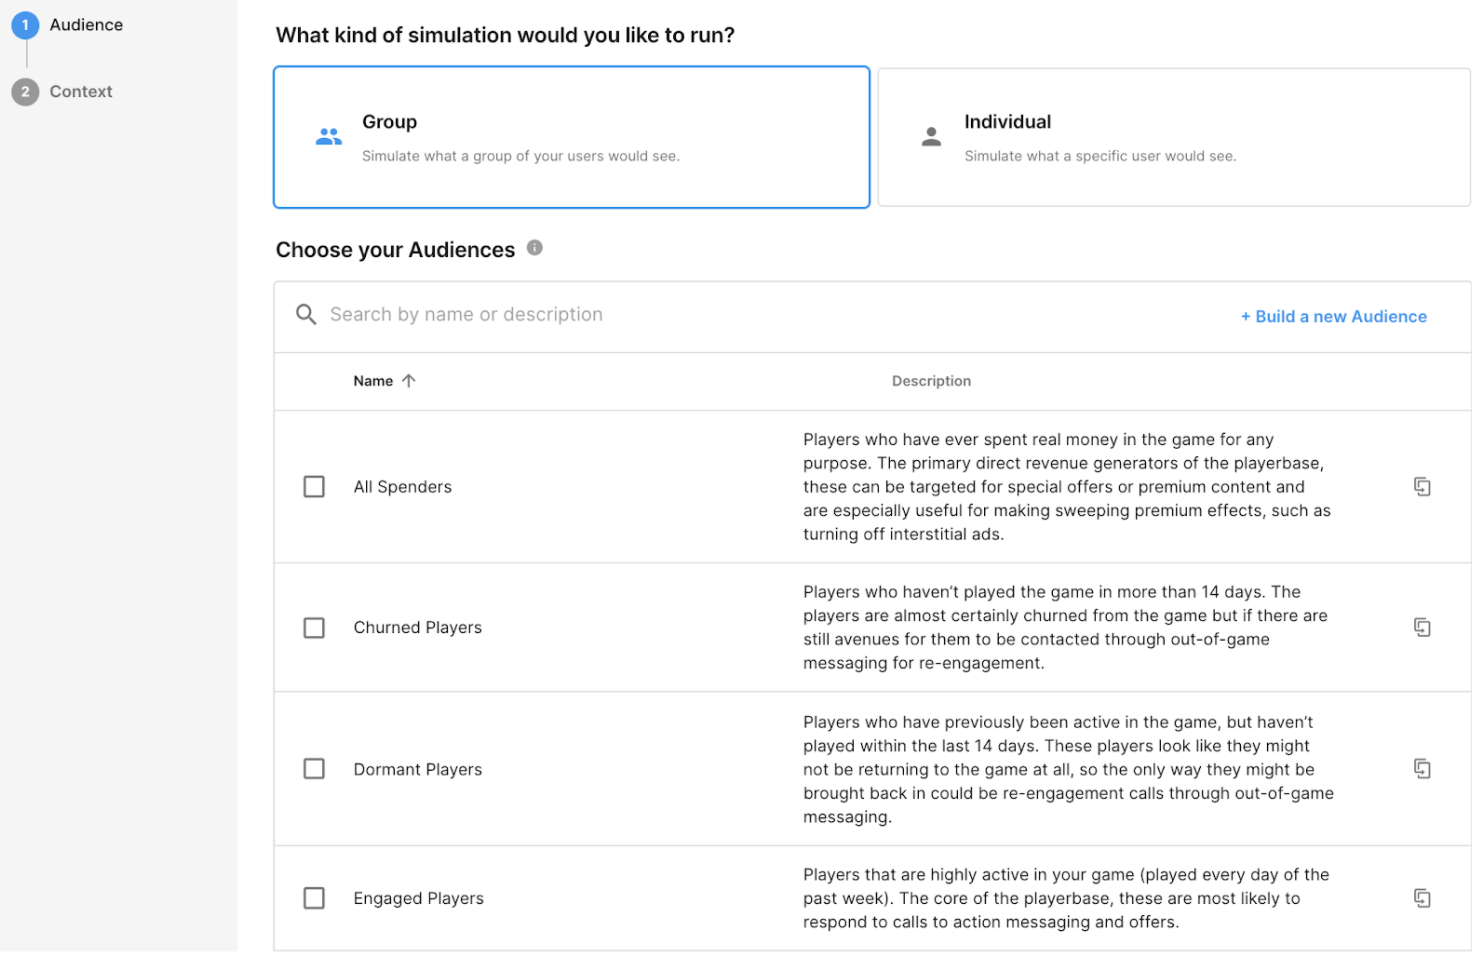Viewport: 1472px width, 954px height.
Task: Click the copy icon for Churned Players
Action: pyautogui.click(x=1422, y=628)
